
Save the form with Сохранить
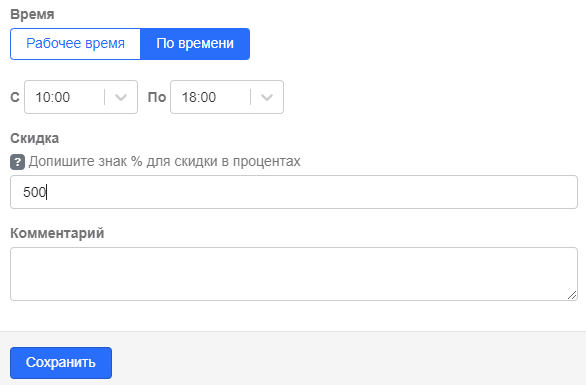tap(61, 363)
